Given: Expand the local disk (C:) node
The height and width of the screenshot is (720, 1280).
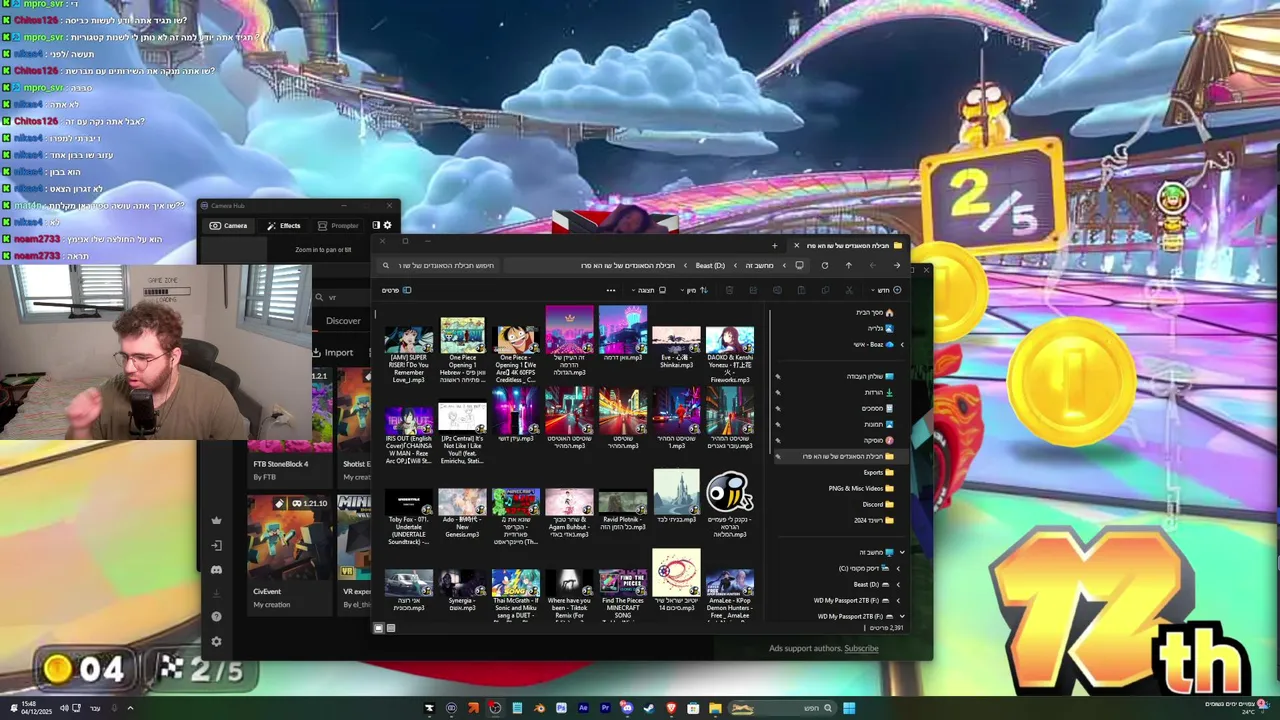Looking at the screenshot, I should click(898, 568).
